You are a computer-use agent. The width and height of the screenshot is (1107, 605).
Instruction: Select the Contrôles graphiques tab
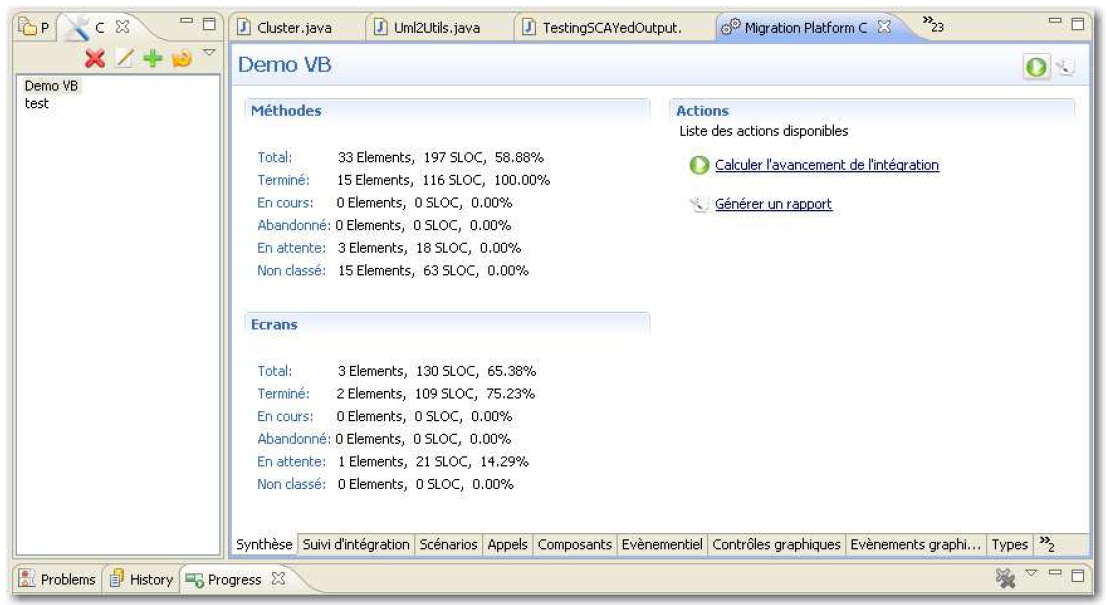[x=778, y=544]
